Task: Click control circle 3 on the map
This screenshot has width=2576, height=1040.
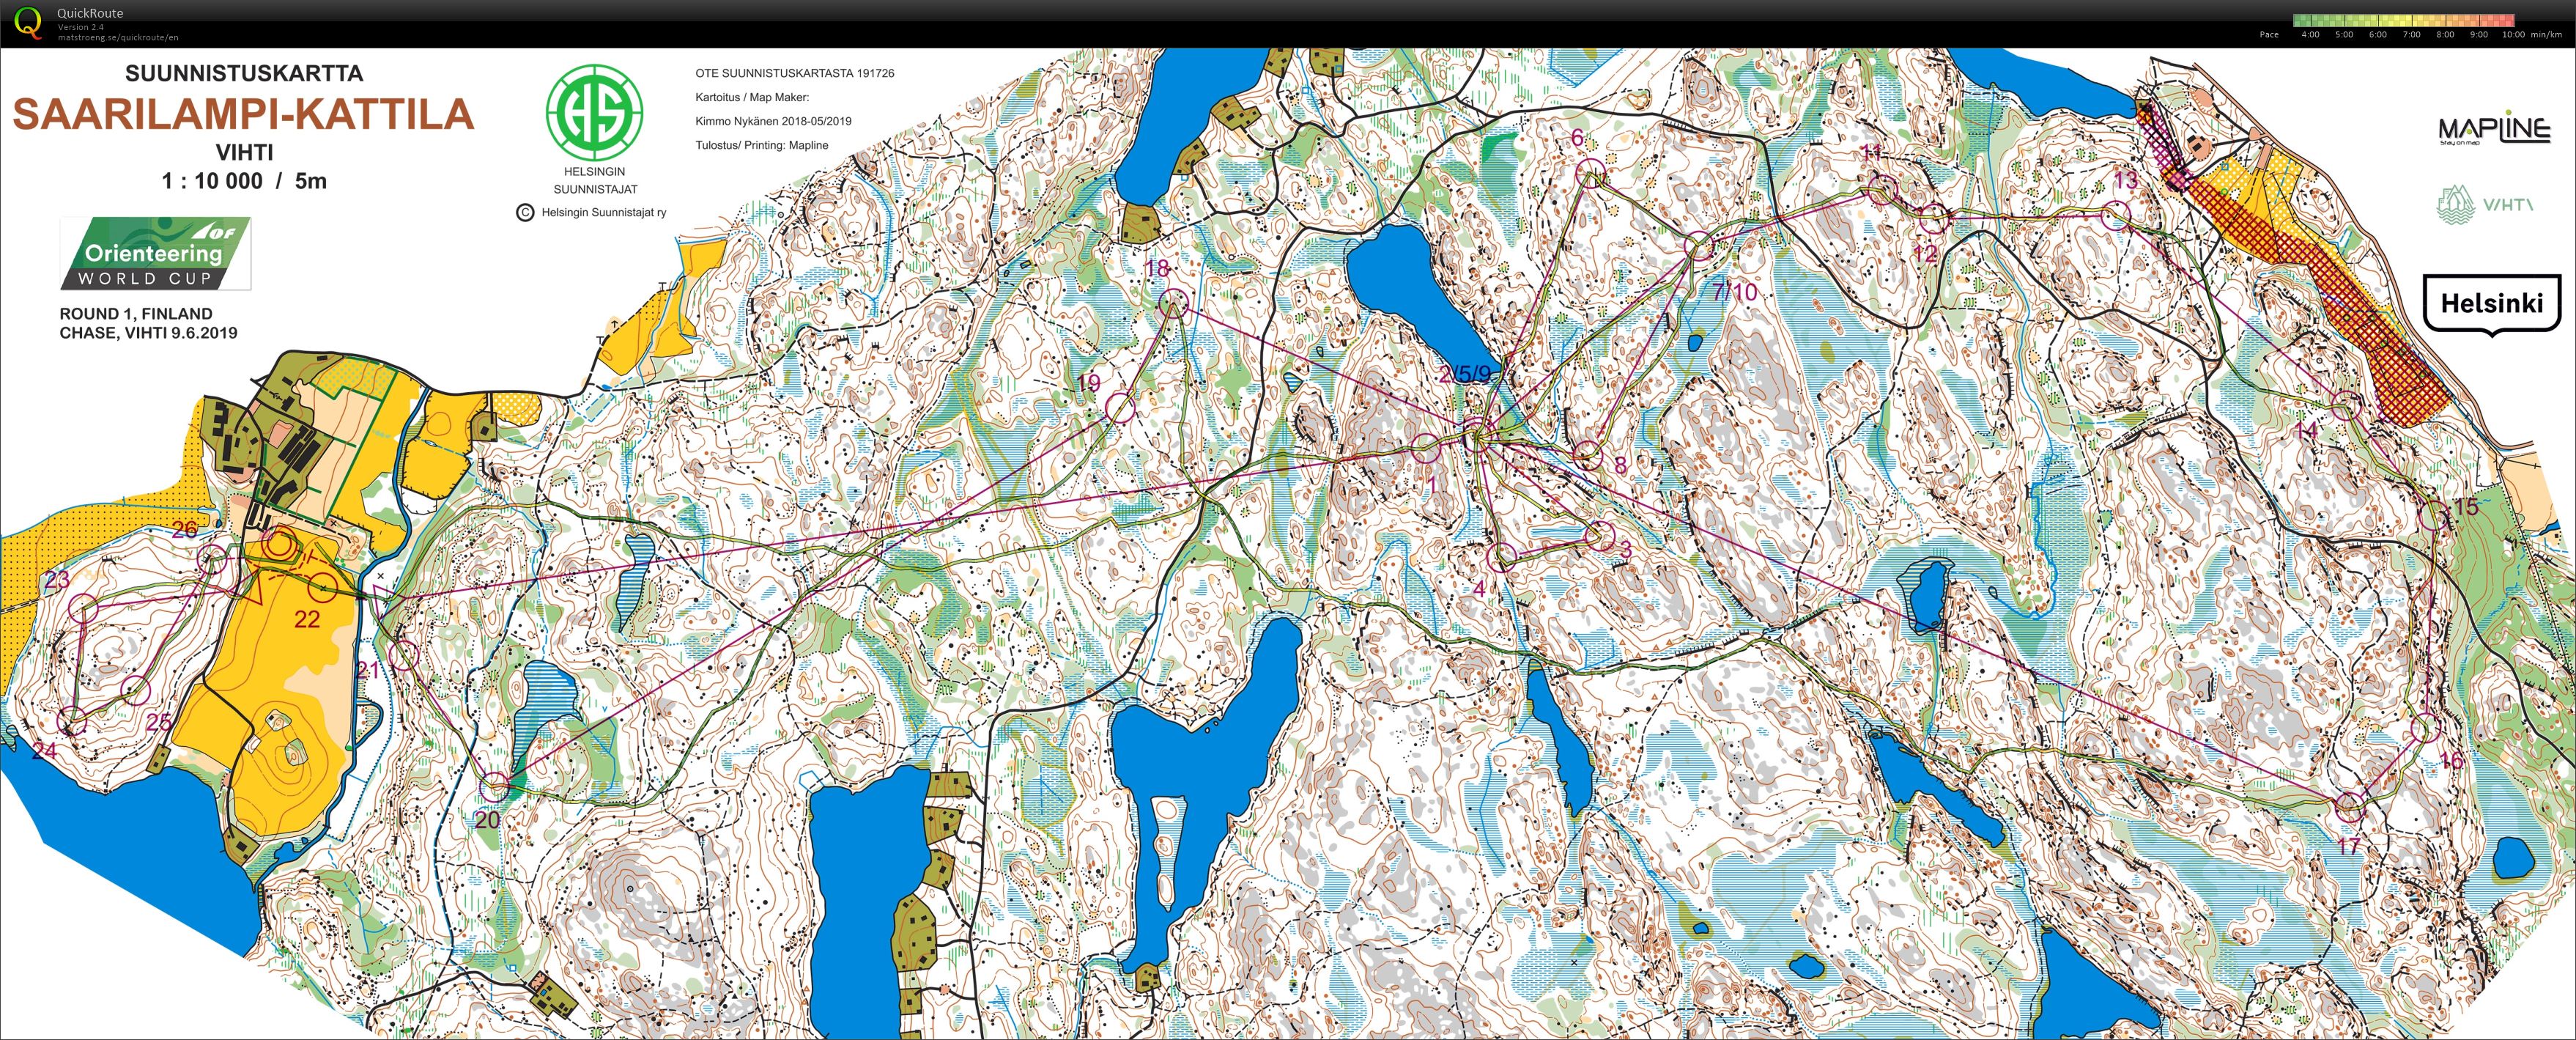Action: click(x=1600, y=536)
